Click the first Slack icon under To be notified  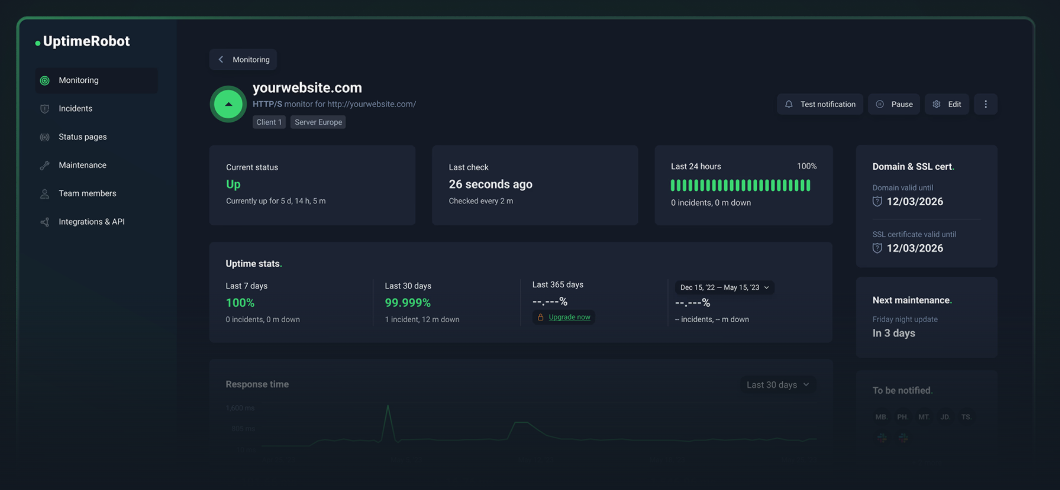pyautogui.click(x=882, y=438)
